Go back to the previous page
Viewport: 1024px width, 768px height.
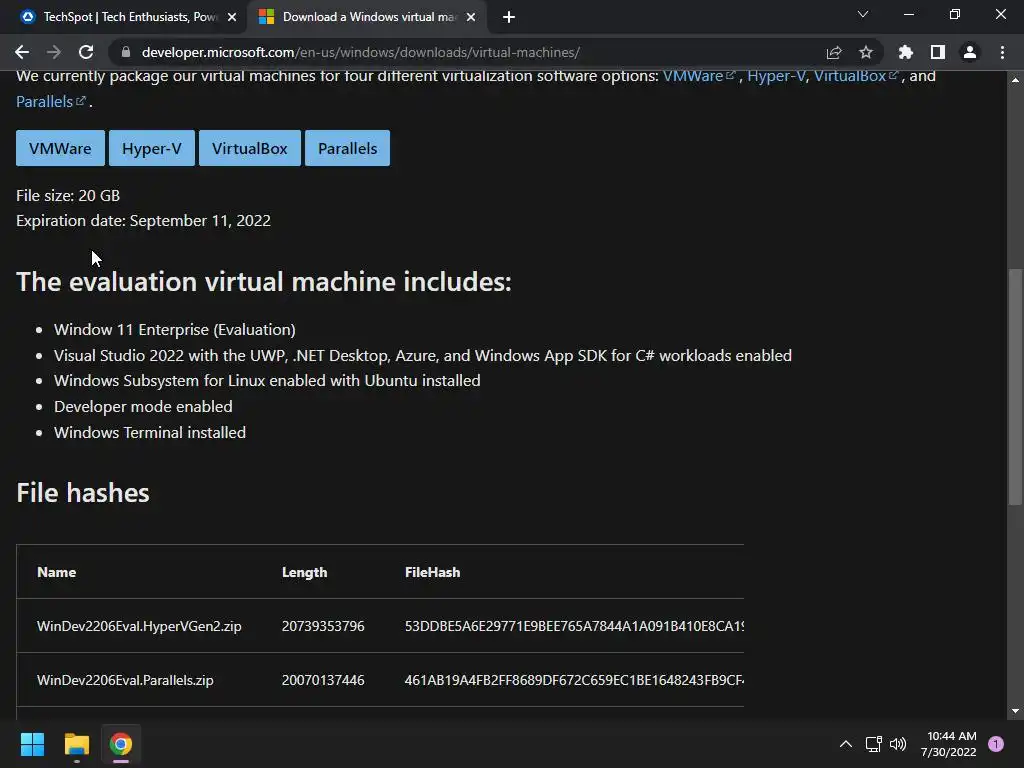point(22,52)
